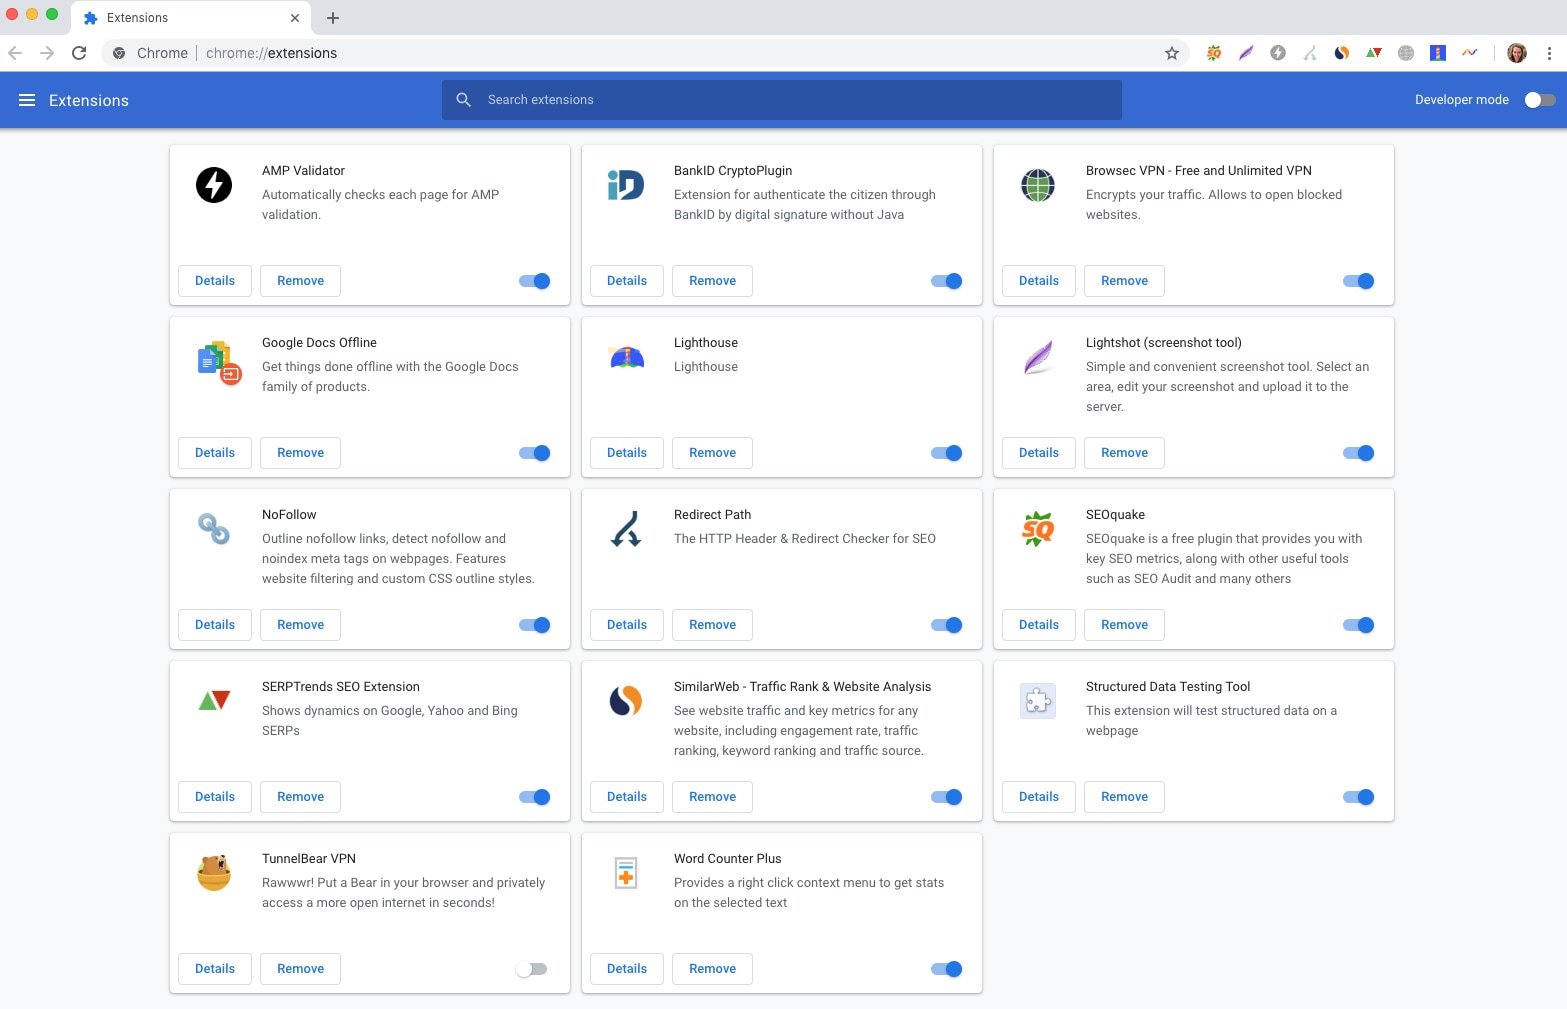Open Details for NoFollow
The image size is (1567, 1009).
pyautogui.click(x=215, y=625)
